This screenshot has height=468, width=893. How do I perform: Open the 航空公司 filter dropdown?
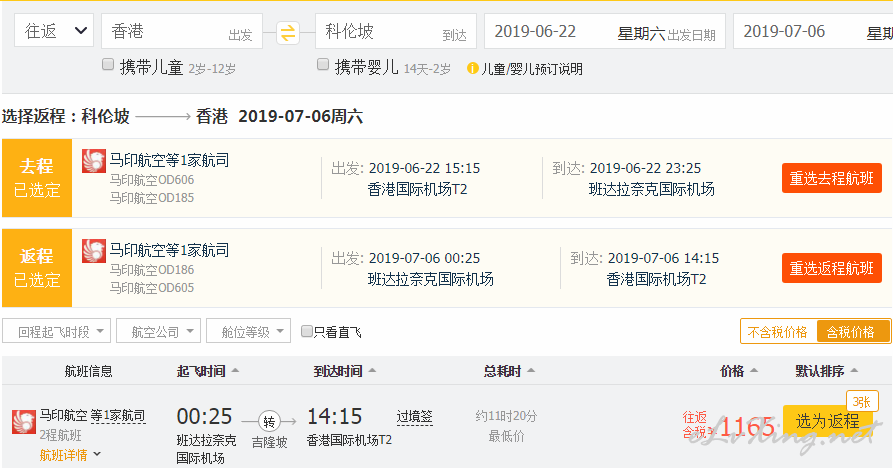(x=158, y=331)
